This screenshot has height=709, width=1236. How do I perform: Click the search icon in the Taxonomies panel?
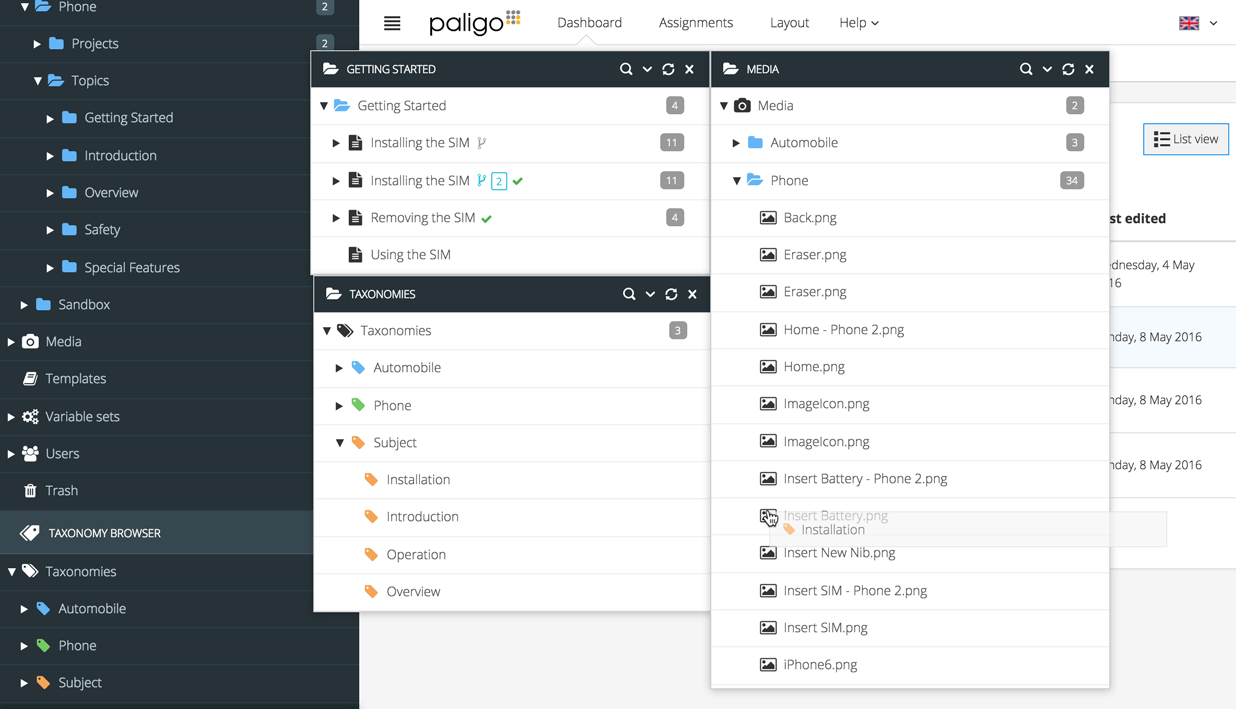[629, 294]
